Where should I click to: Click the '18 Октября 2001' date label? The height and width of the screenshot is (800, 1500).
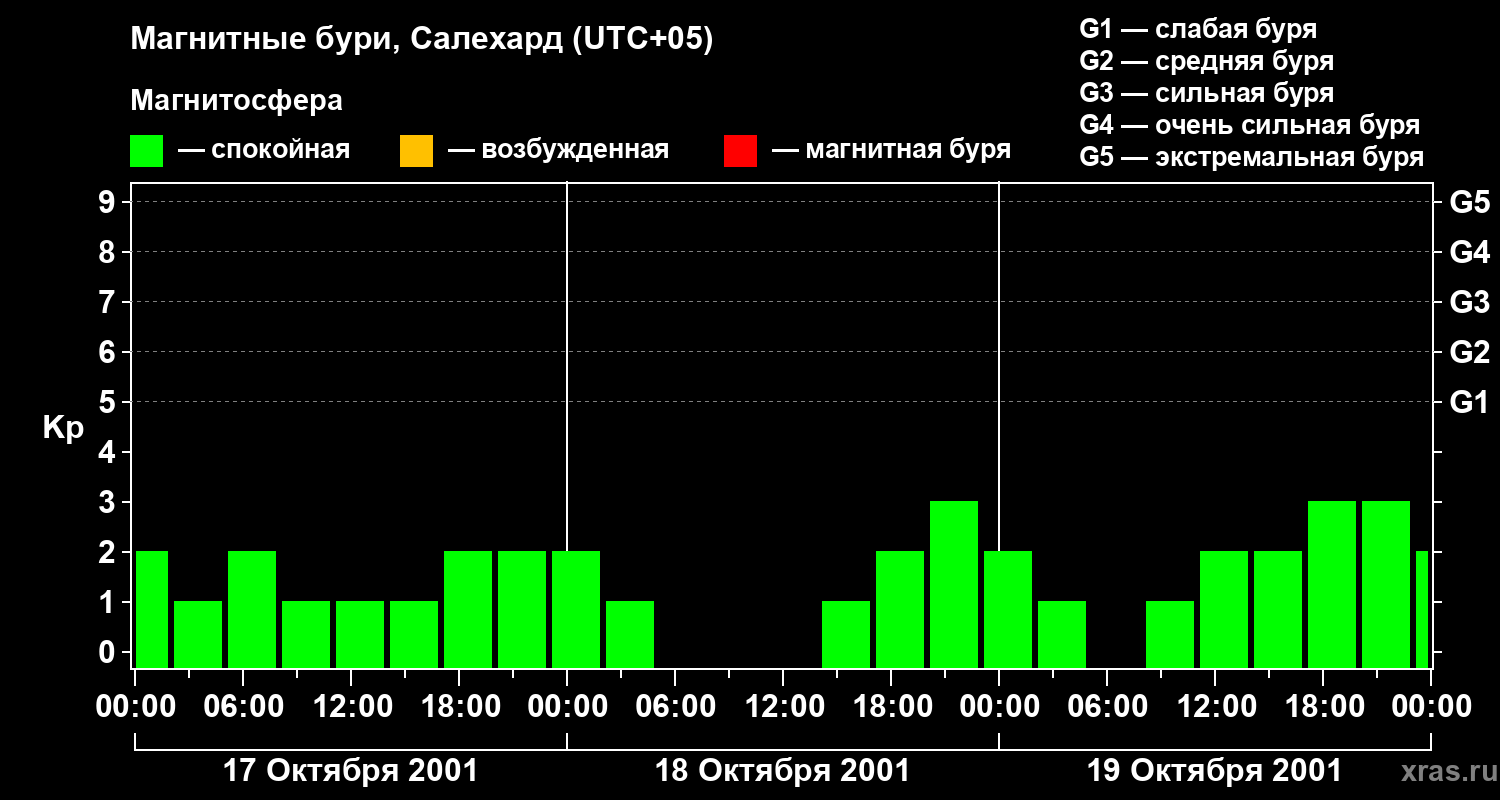point(782,771)
